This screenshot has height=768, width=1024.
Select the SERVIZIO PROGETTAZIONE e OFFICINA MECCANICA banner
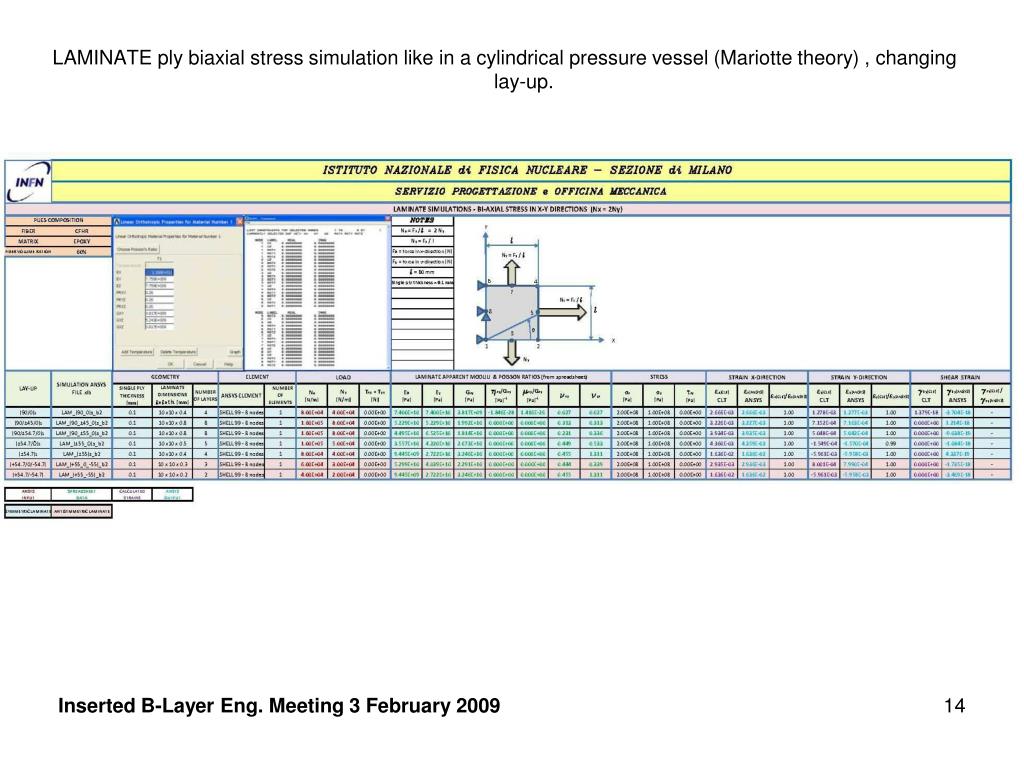tap(530, 192)
